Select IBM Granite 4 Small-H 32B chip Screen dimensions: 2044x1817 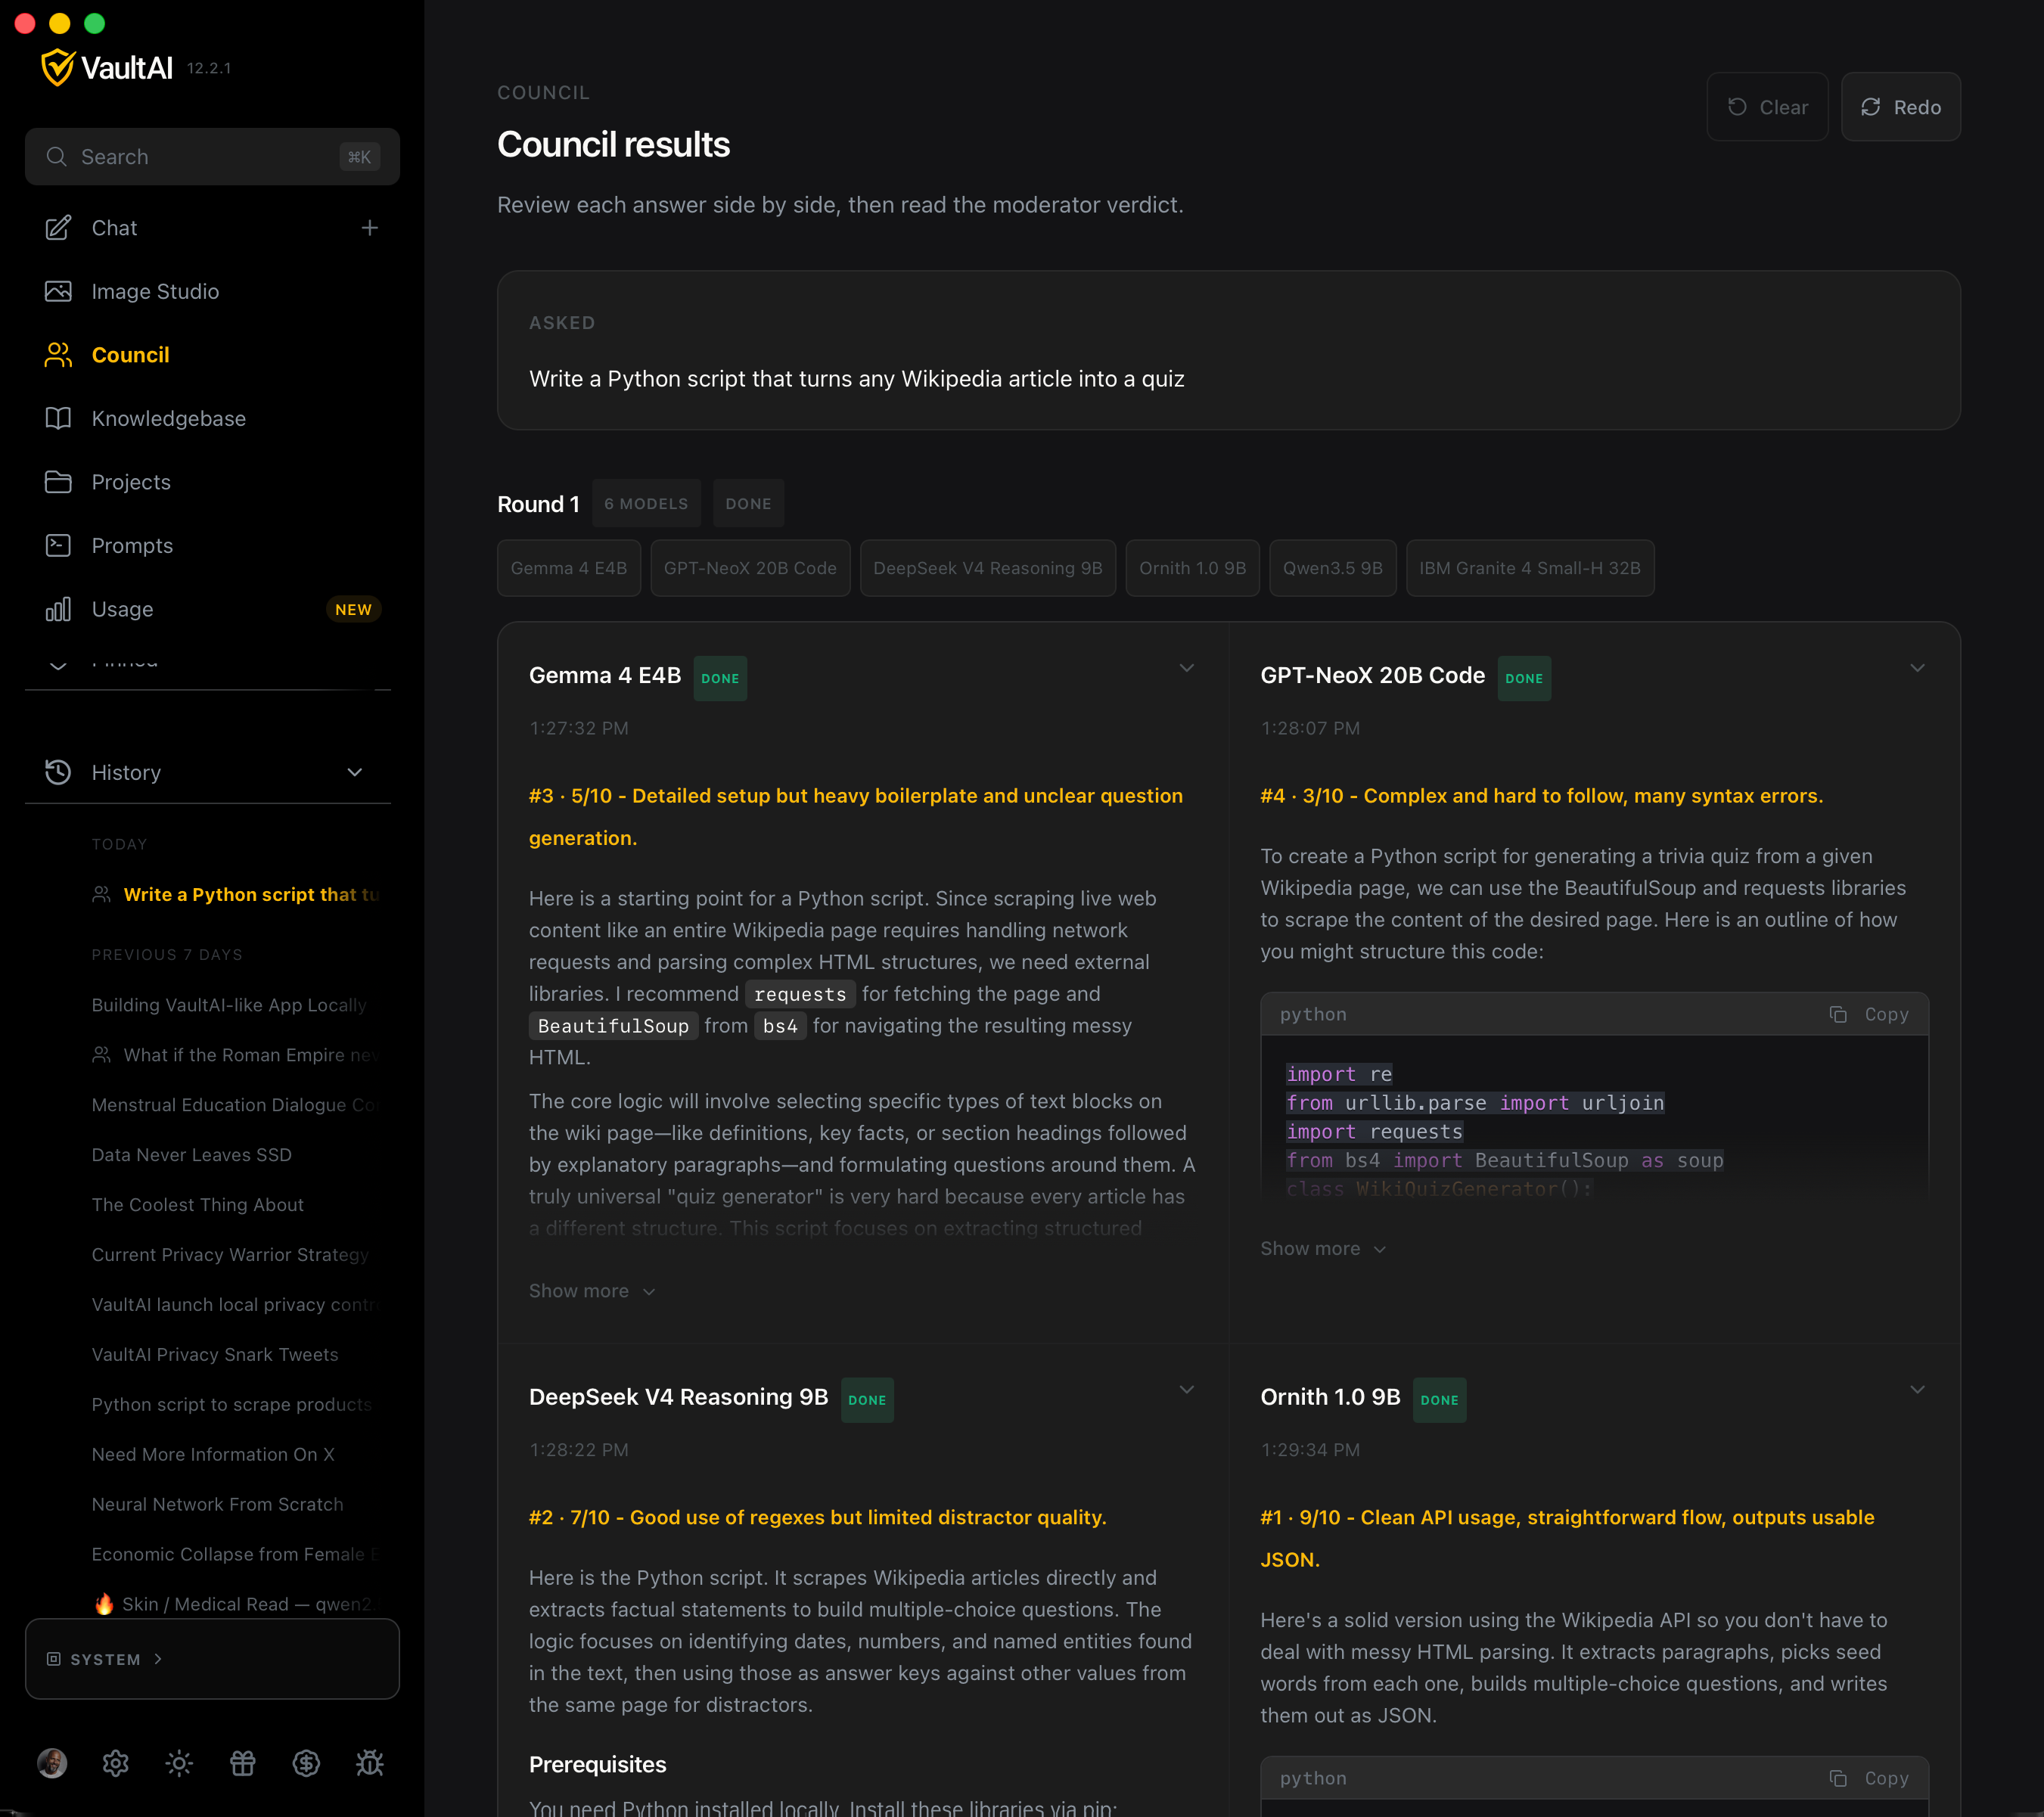(1530, 568)
